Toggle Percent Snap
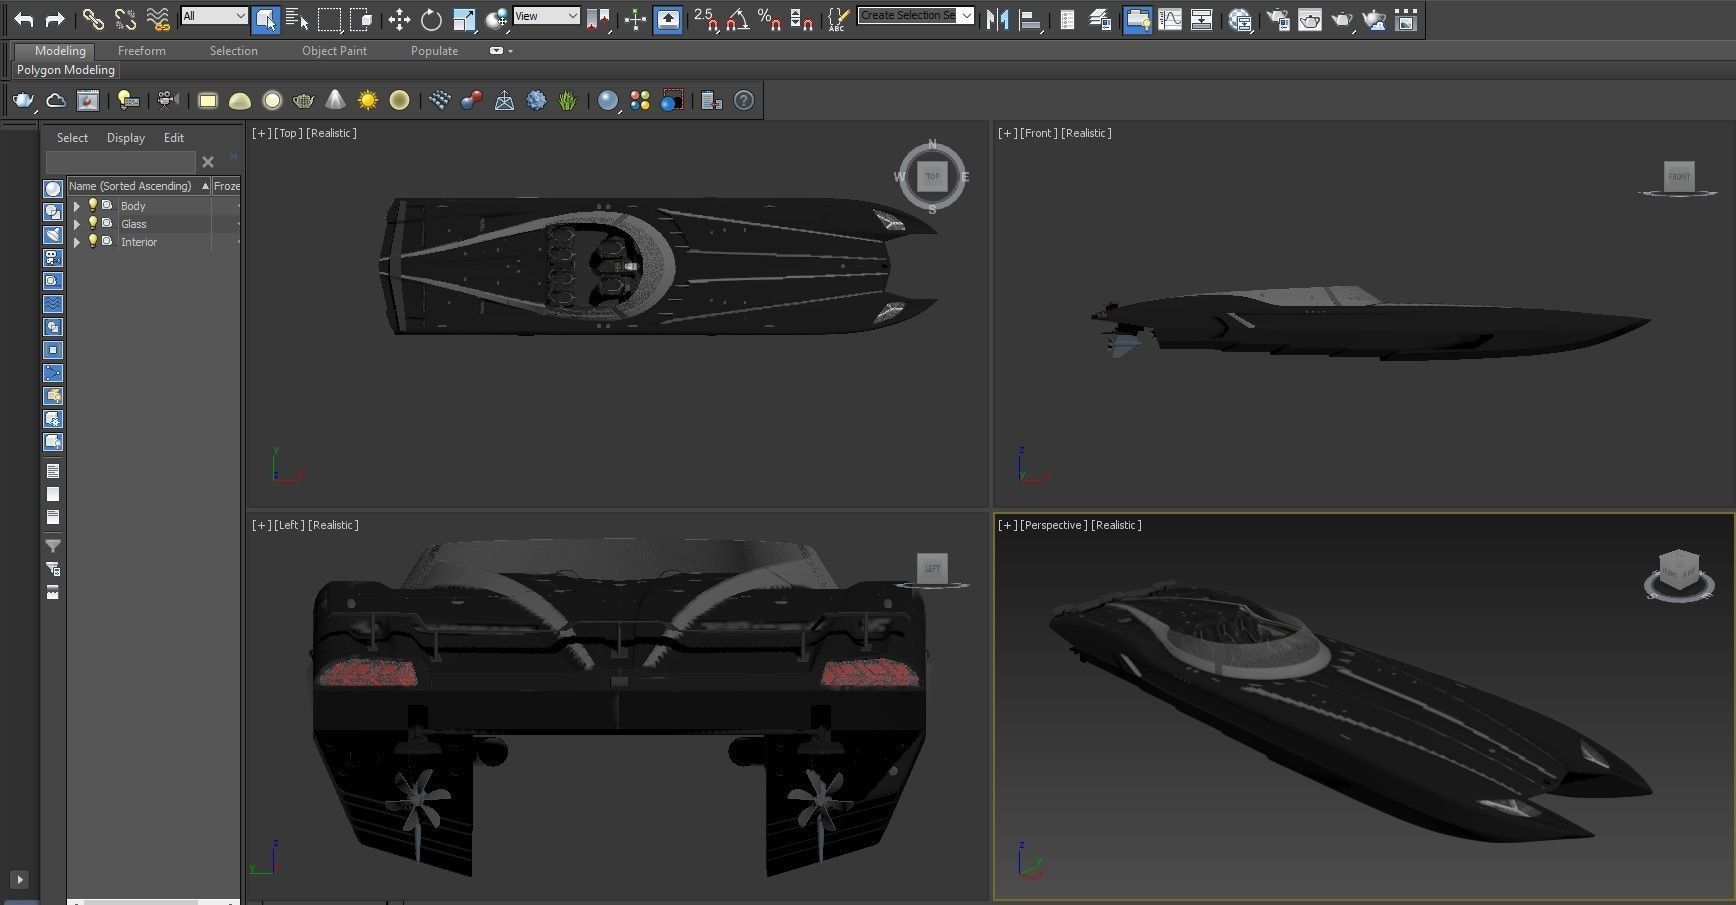1736x905 pixels. [769, 19]
